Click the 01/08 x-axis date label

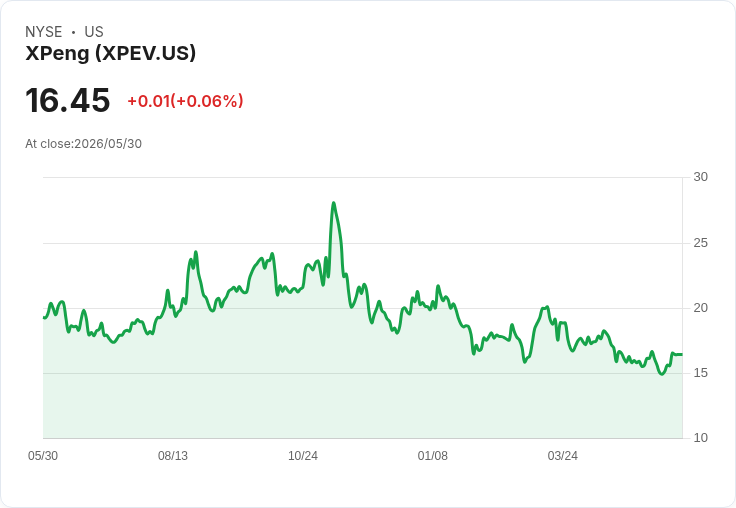point(433,456)
